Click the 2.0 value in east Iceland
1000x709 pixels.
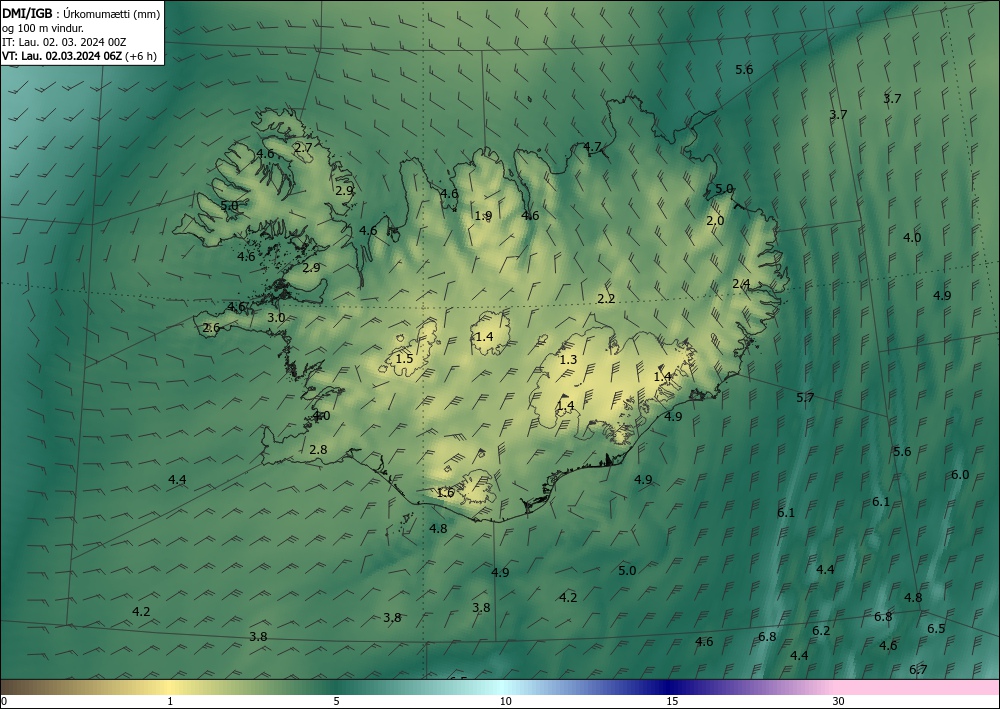(716, 221)
